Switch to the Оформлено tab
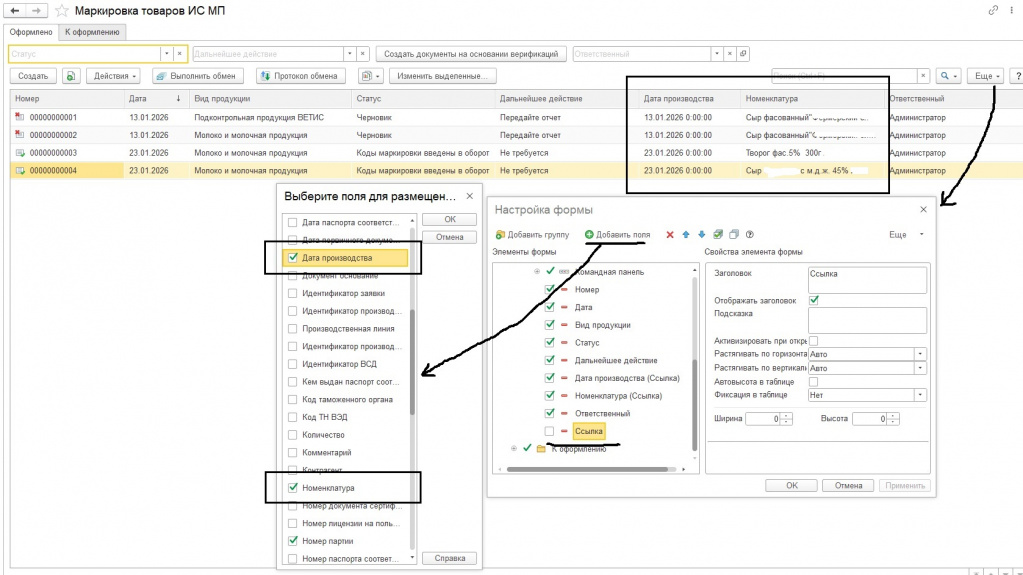 pos(31,32)
